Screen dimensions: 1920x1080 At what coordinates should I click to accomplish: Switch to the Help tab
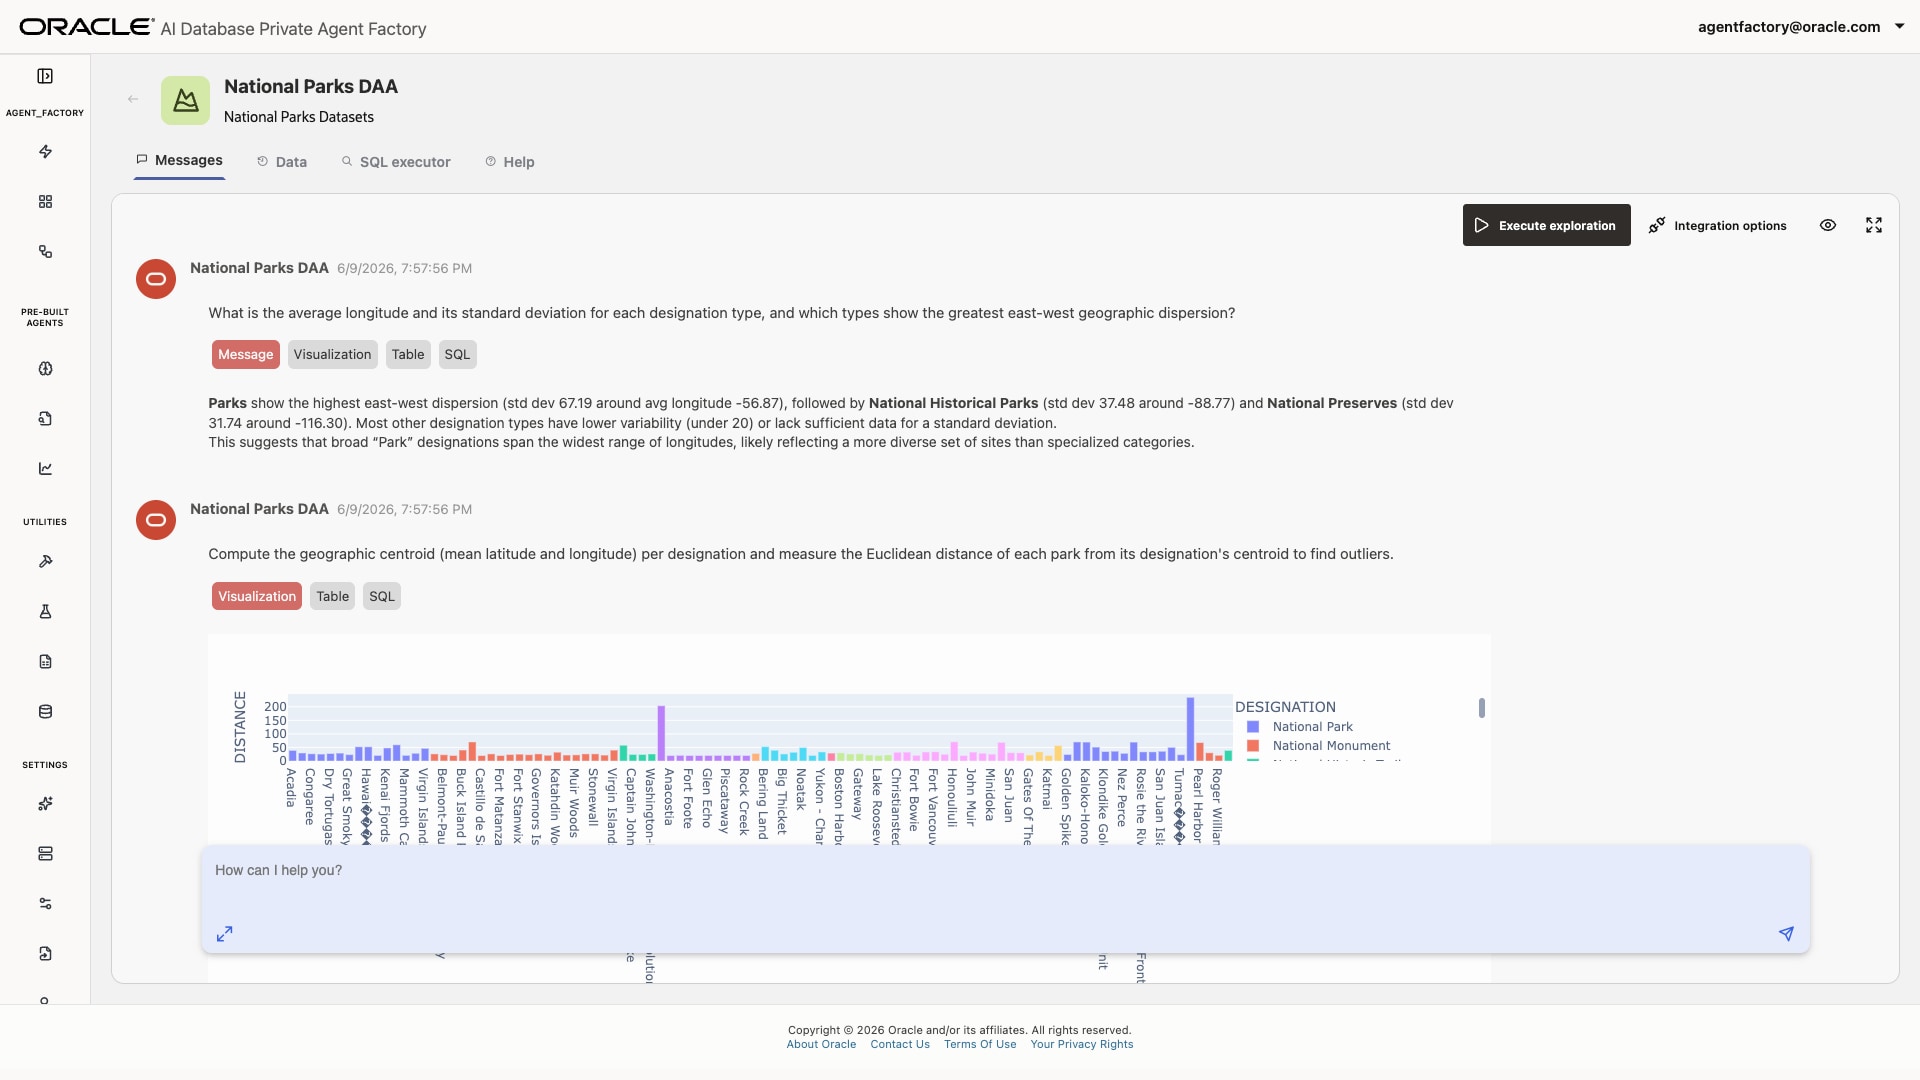[510, 162]
